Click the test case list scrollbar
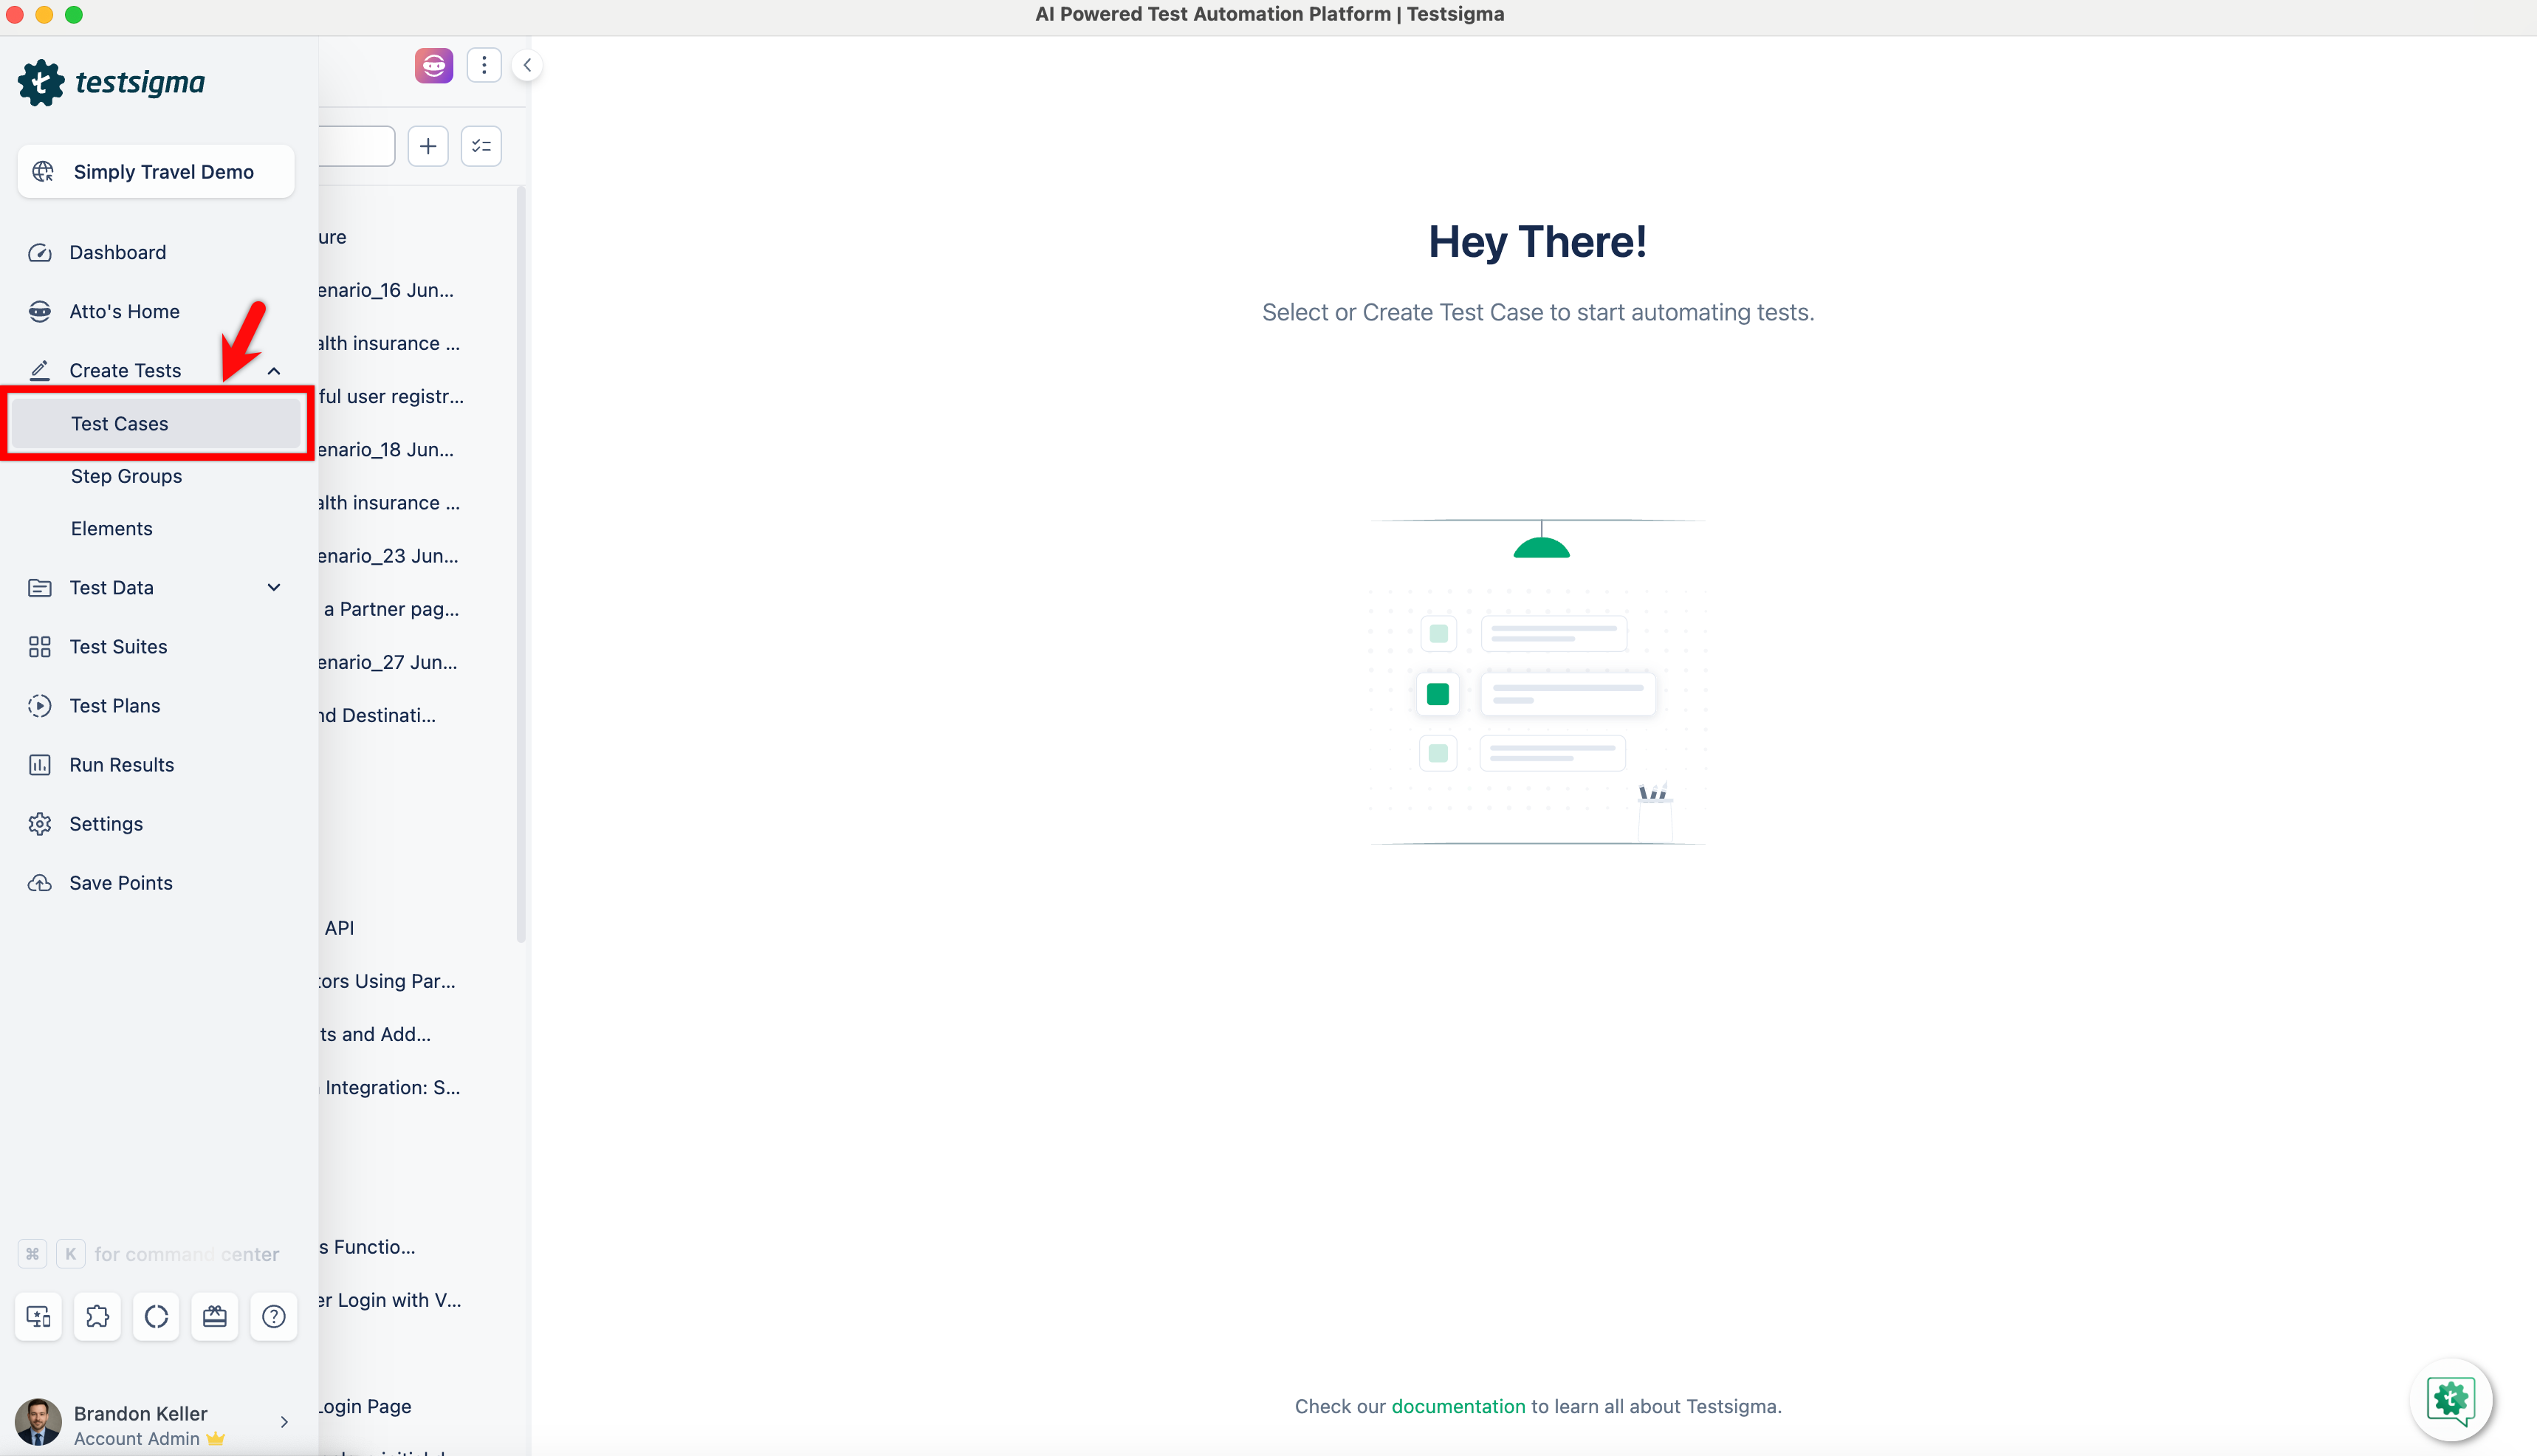This screenshot has width=2537, height=1456. (521, 565)
